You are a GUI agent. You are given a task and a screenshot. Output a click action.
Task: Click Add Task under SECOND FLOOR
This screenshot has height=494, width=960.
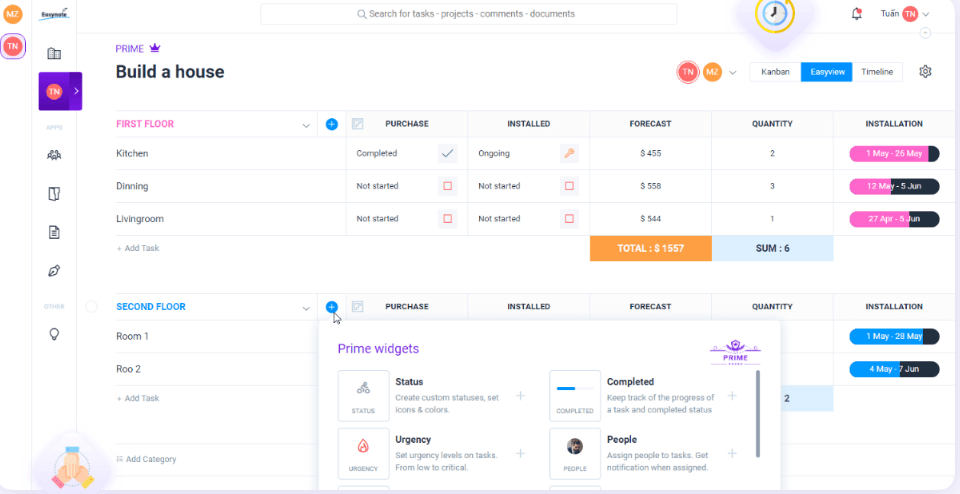tap(138, 398)
